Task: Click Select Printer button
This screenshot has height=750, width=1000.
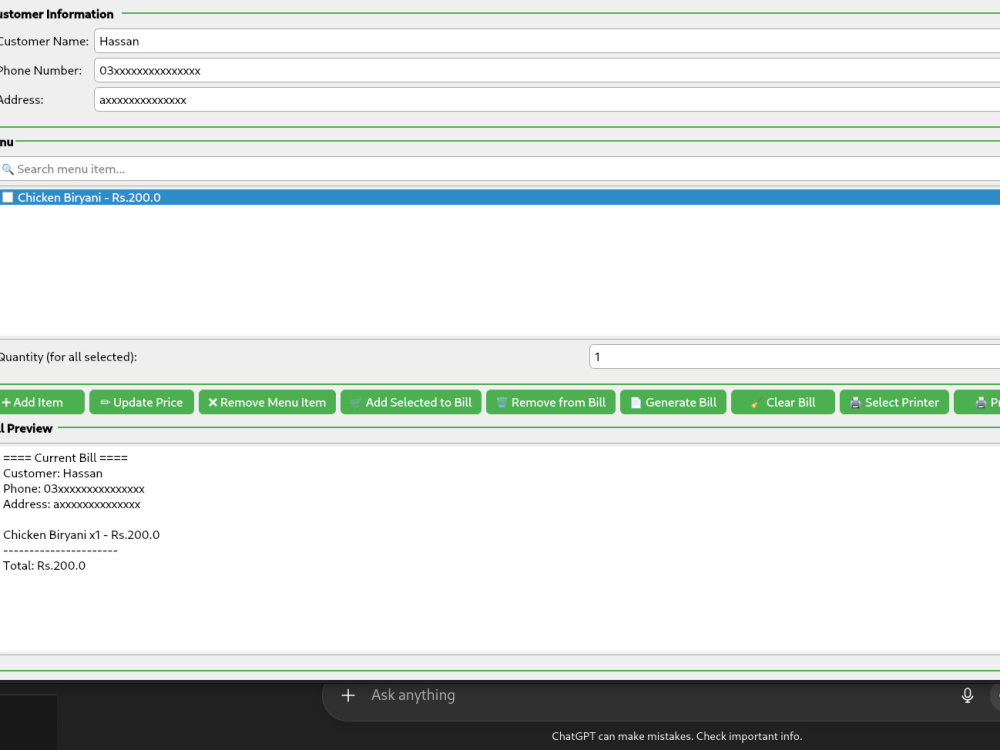Action: 895,402
